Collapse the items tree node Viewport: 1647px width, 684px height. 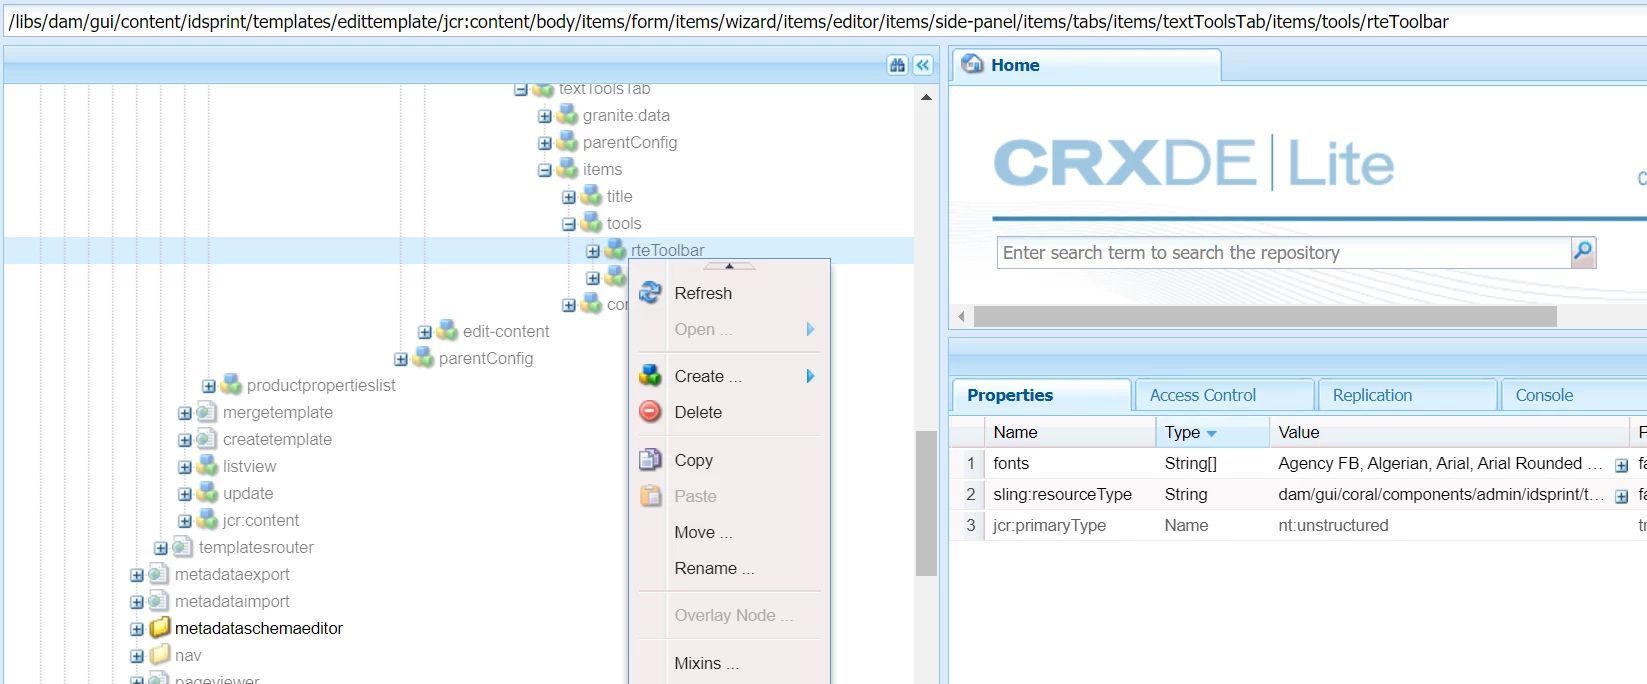tap(545, 170)
